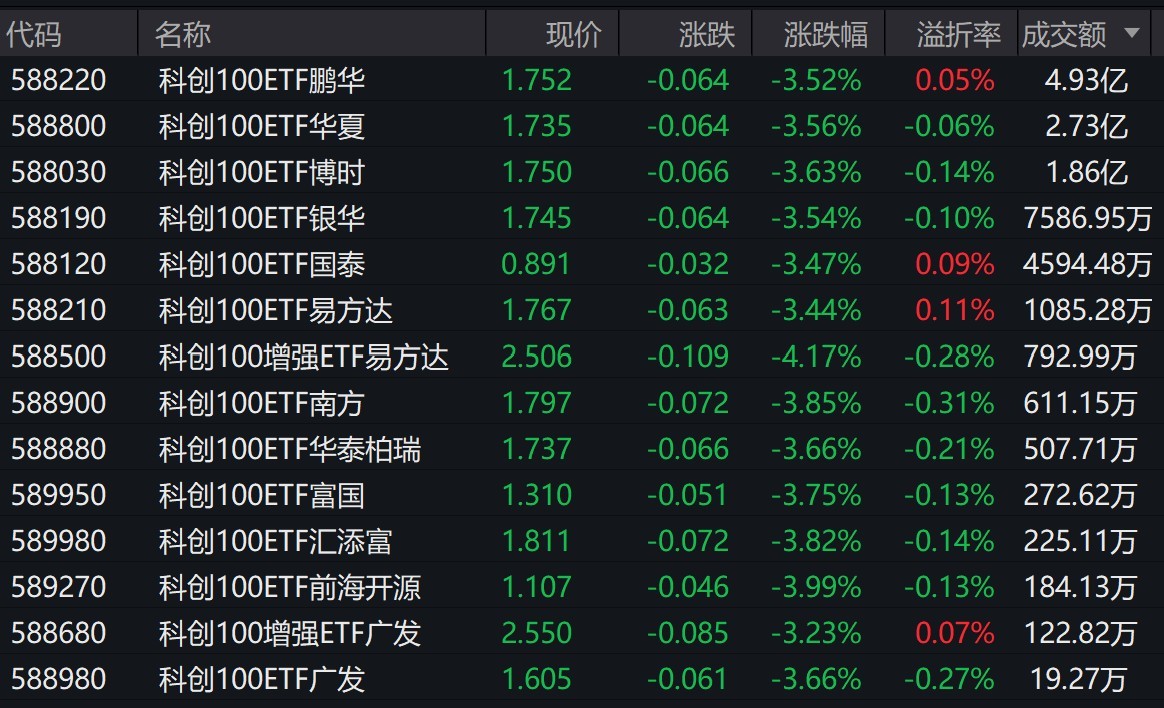Select the 科创100ETF南方 row

(x=582, y=402)
